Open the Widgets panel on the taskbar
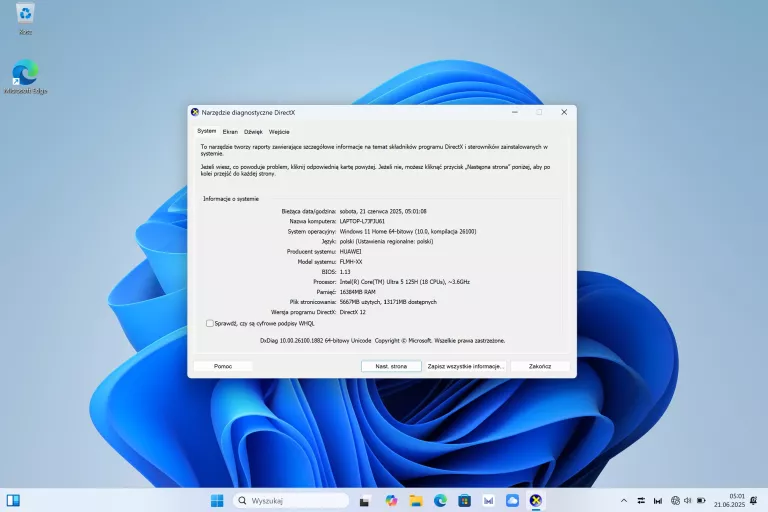 pos(13,500)
